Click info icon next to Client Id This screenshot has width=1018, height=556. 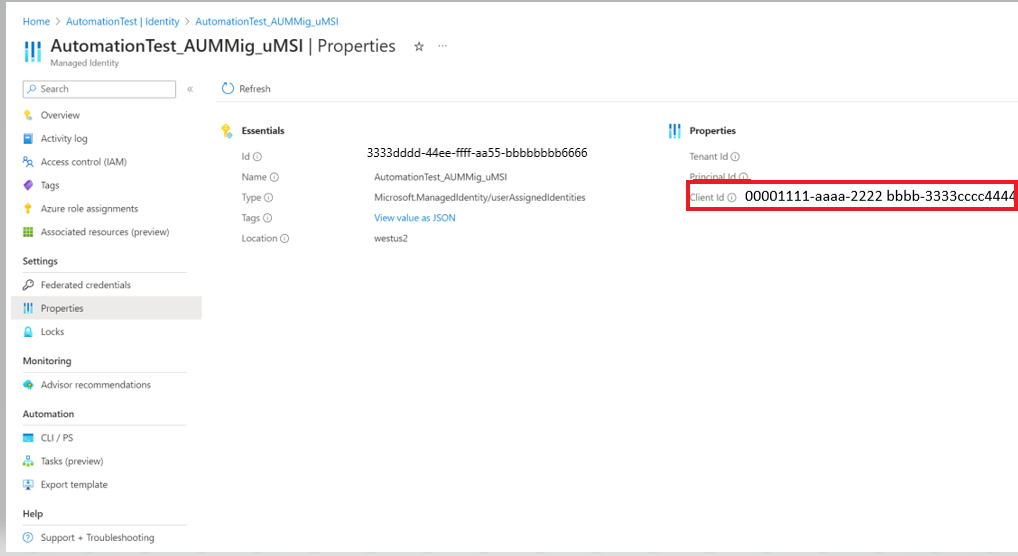pyautogui.click(x=732, y=197)
